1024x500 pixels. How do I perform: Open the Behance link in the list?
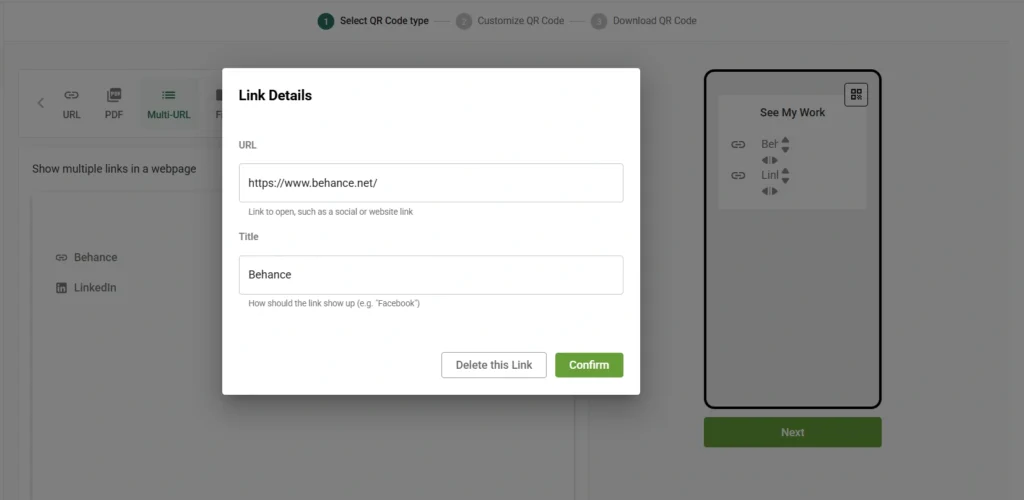tap(95, 257)
